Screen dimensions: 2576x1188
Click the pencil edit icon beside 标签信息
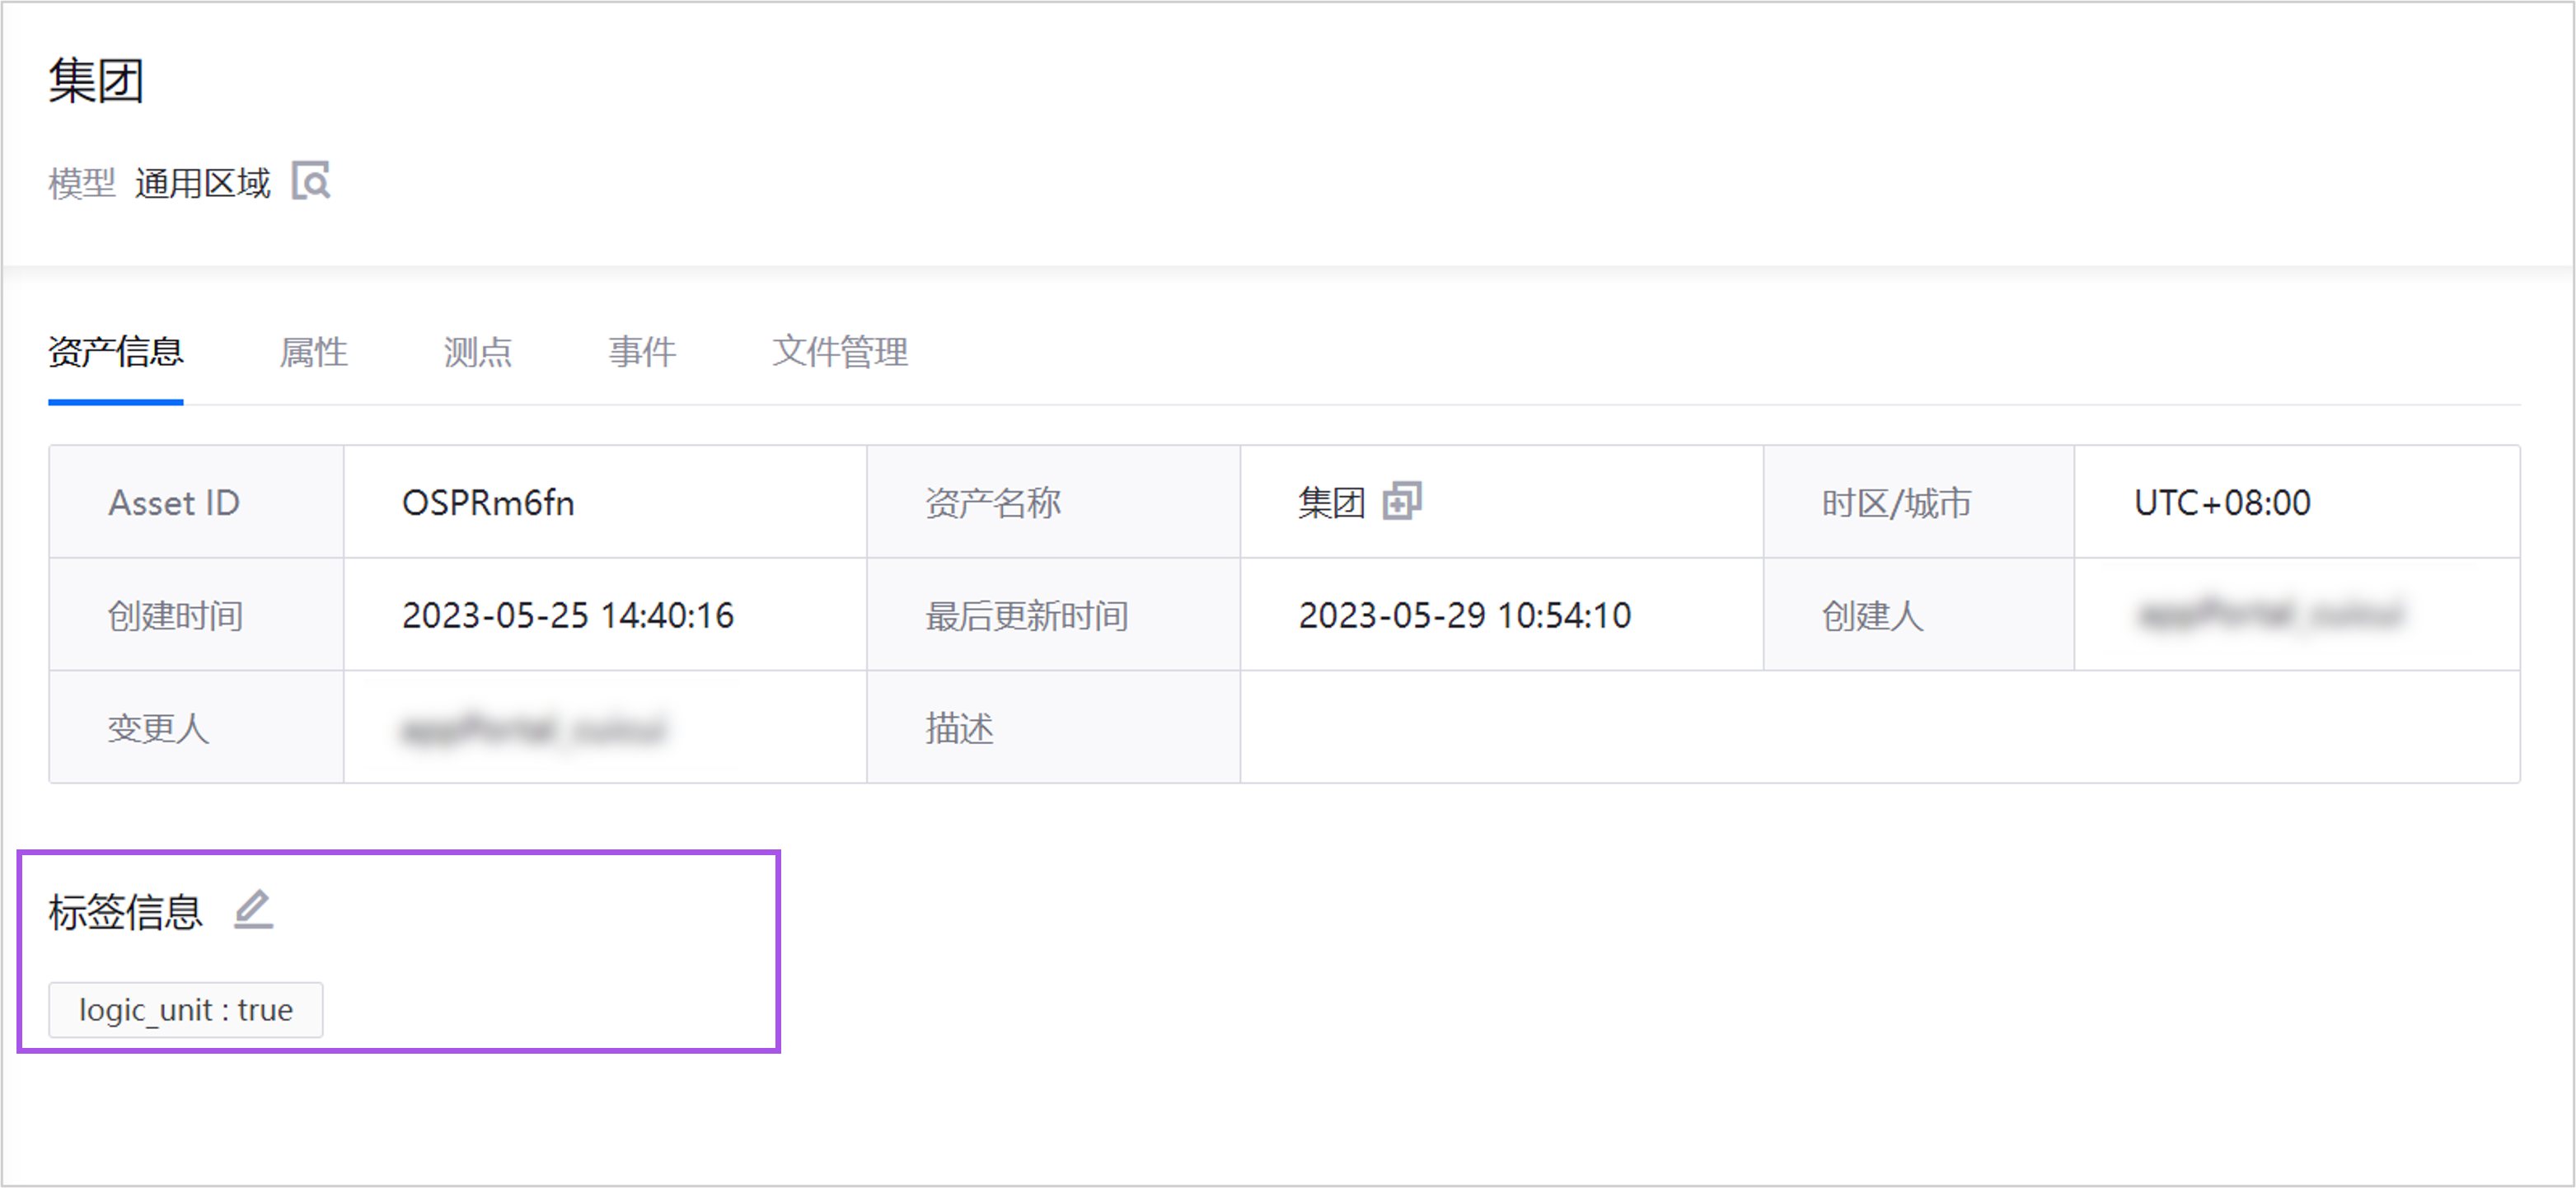point(253,909)
